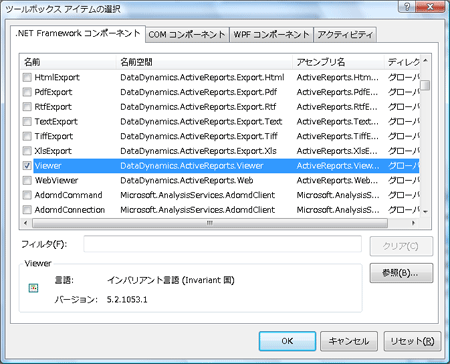Screen dimensions: 450x364
Task: Sort by the 名前空間 column header
Action: coord(204,62)
